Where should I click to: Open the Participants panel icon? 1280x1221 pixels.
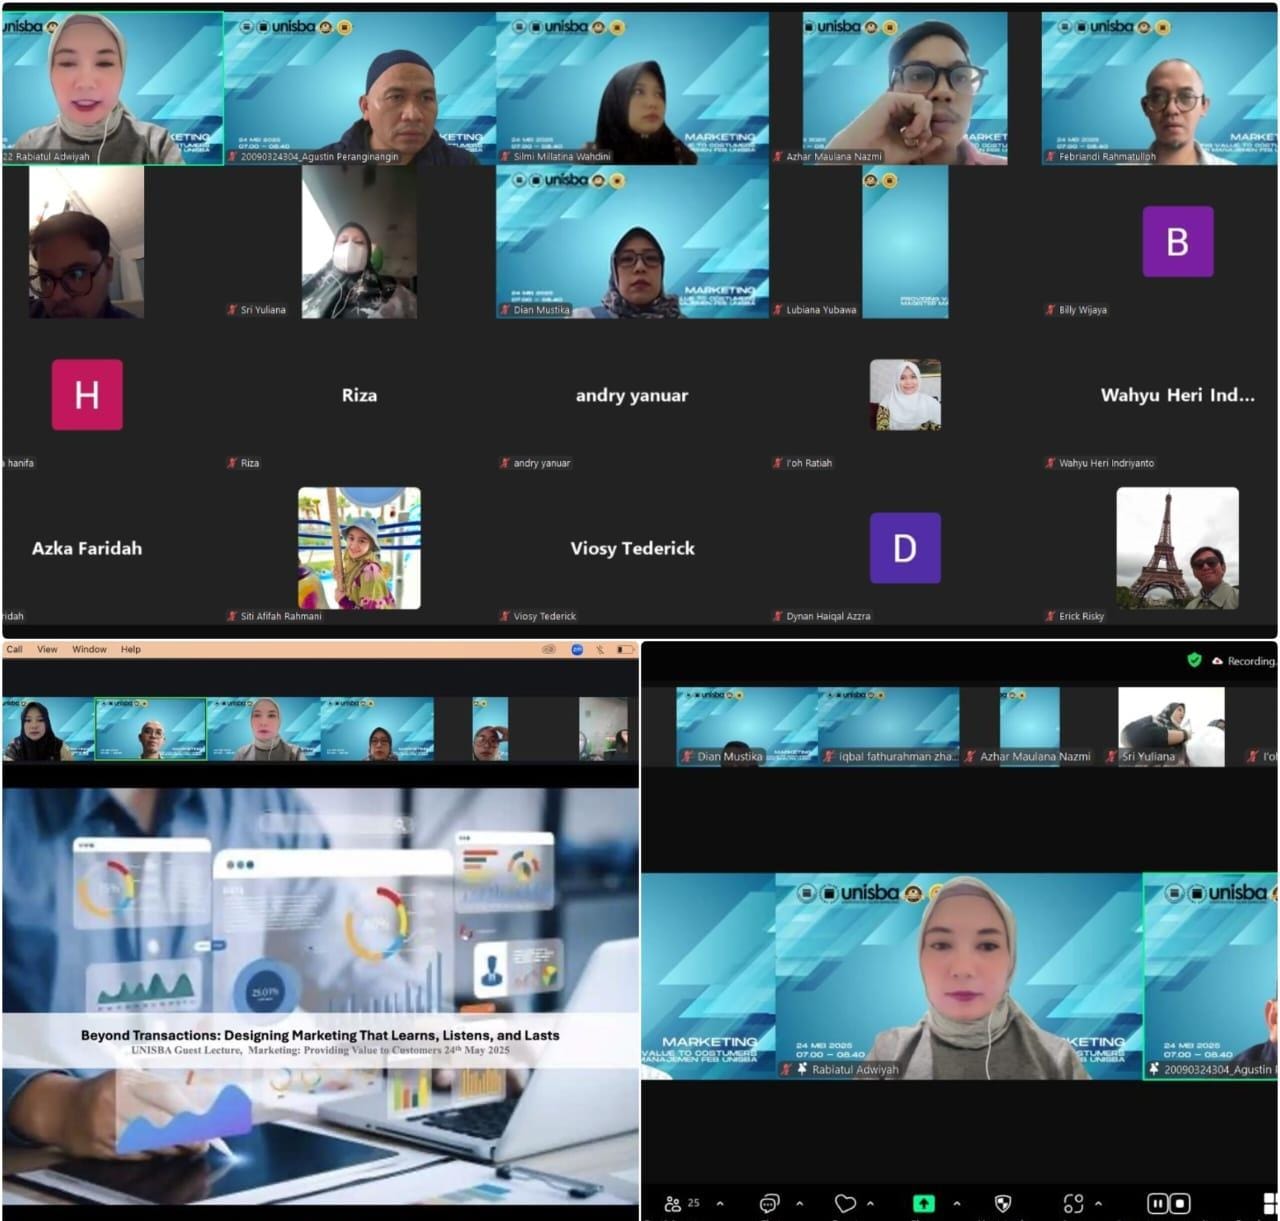(673, 1203)
